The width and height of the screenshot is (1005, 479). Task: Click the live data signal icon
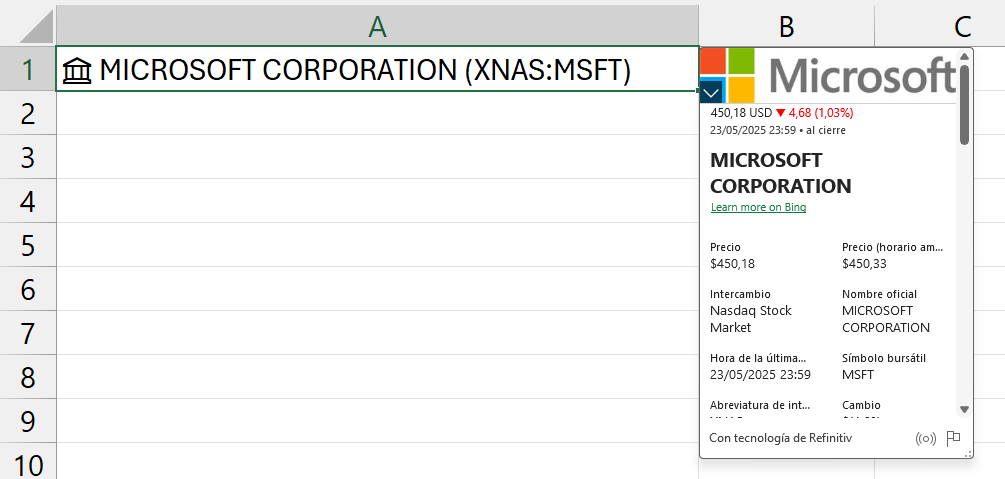926,439
